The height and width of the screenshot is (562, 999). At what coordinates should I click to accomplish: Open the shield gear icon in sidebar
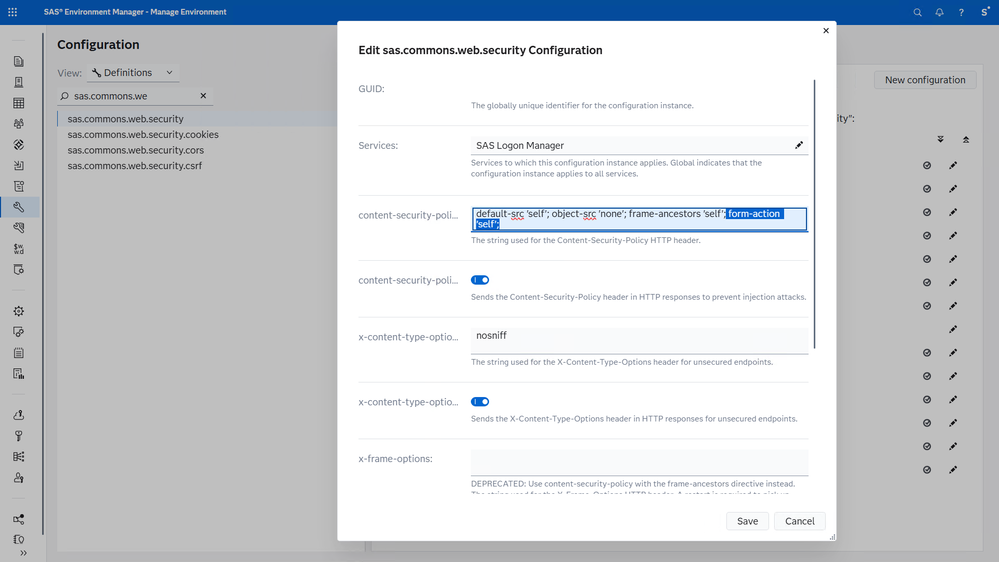pyautogui.click(x=18, y=270)
